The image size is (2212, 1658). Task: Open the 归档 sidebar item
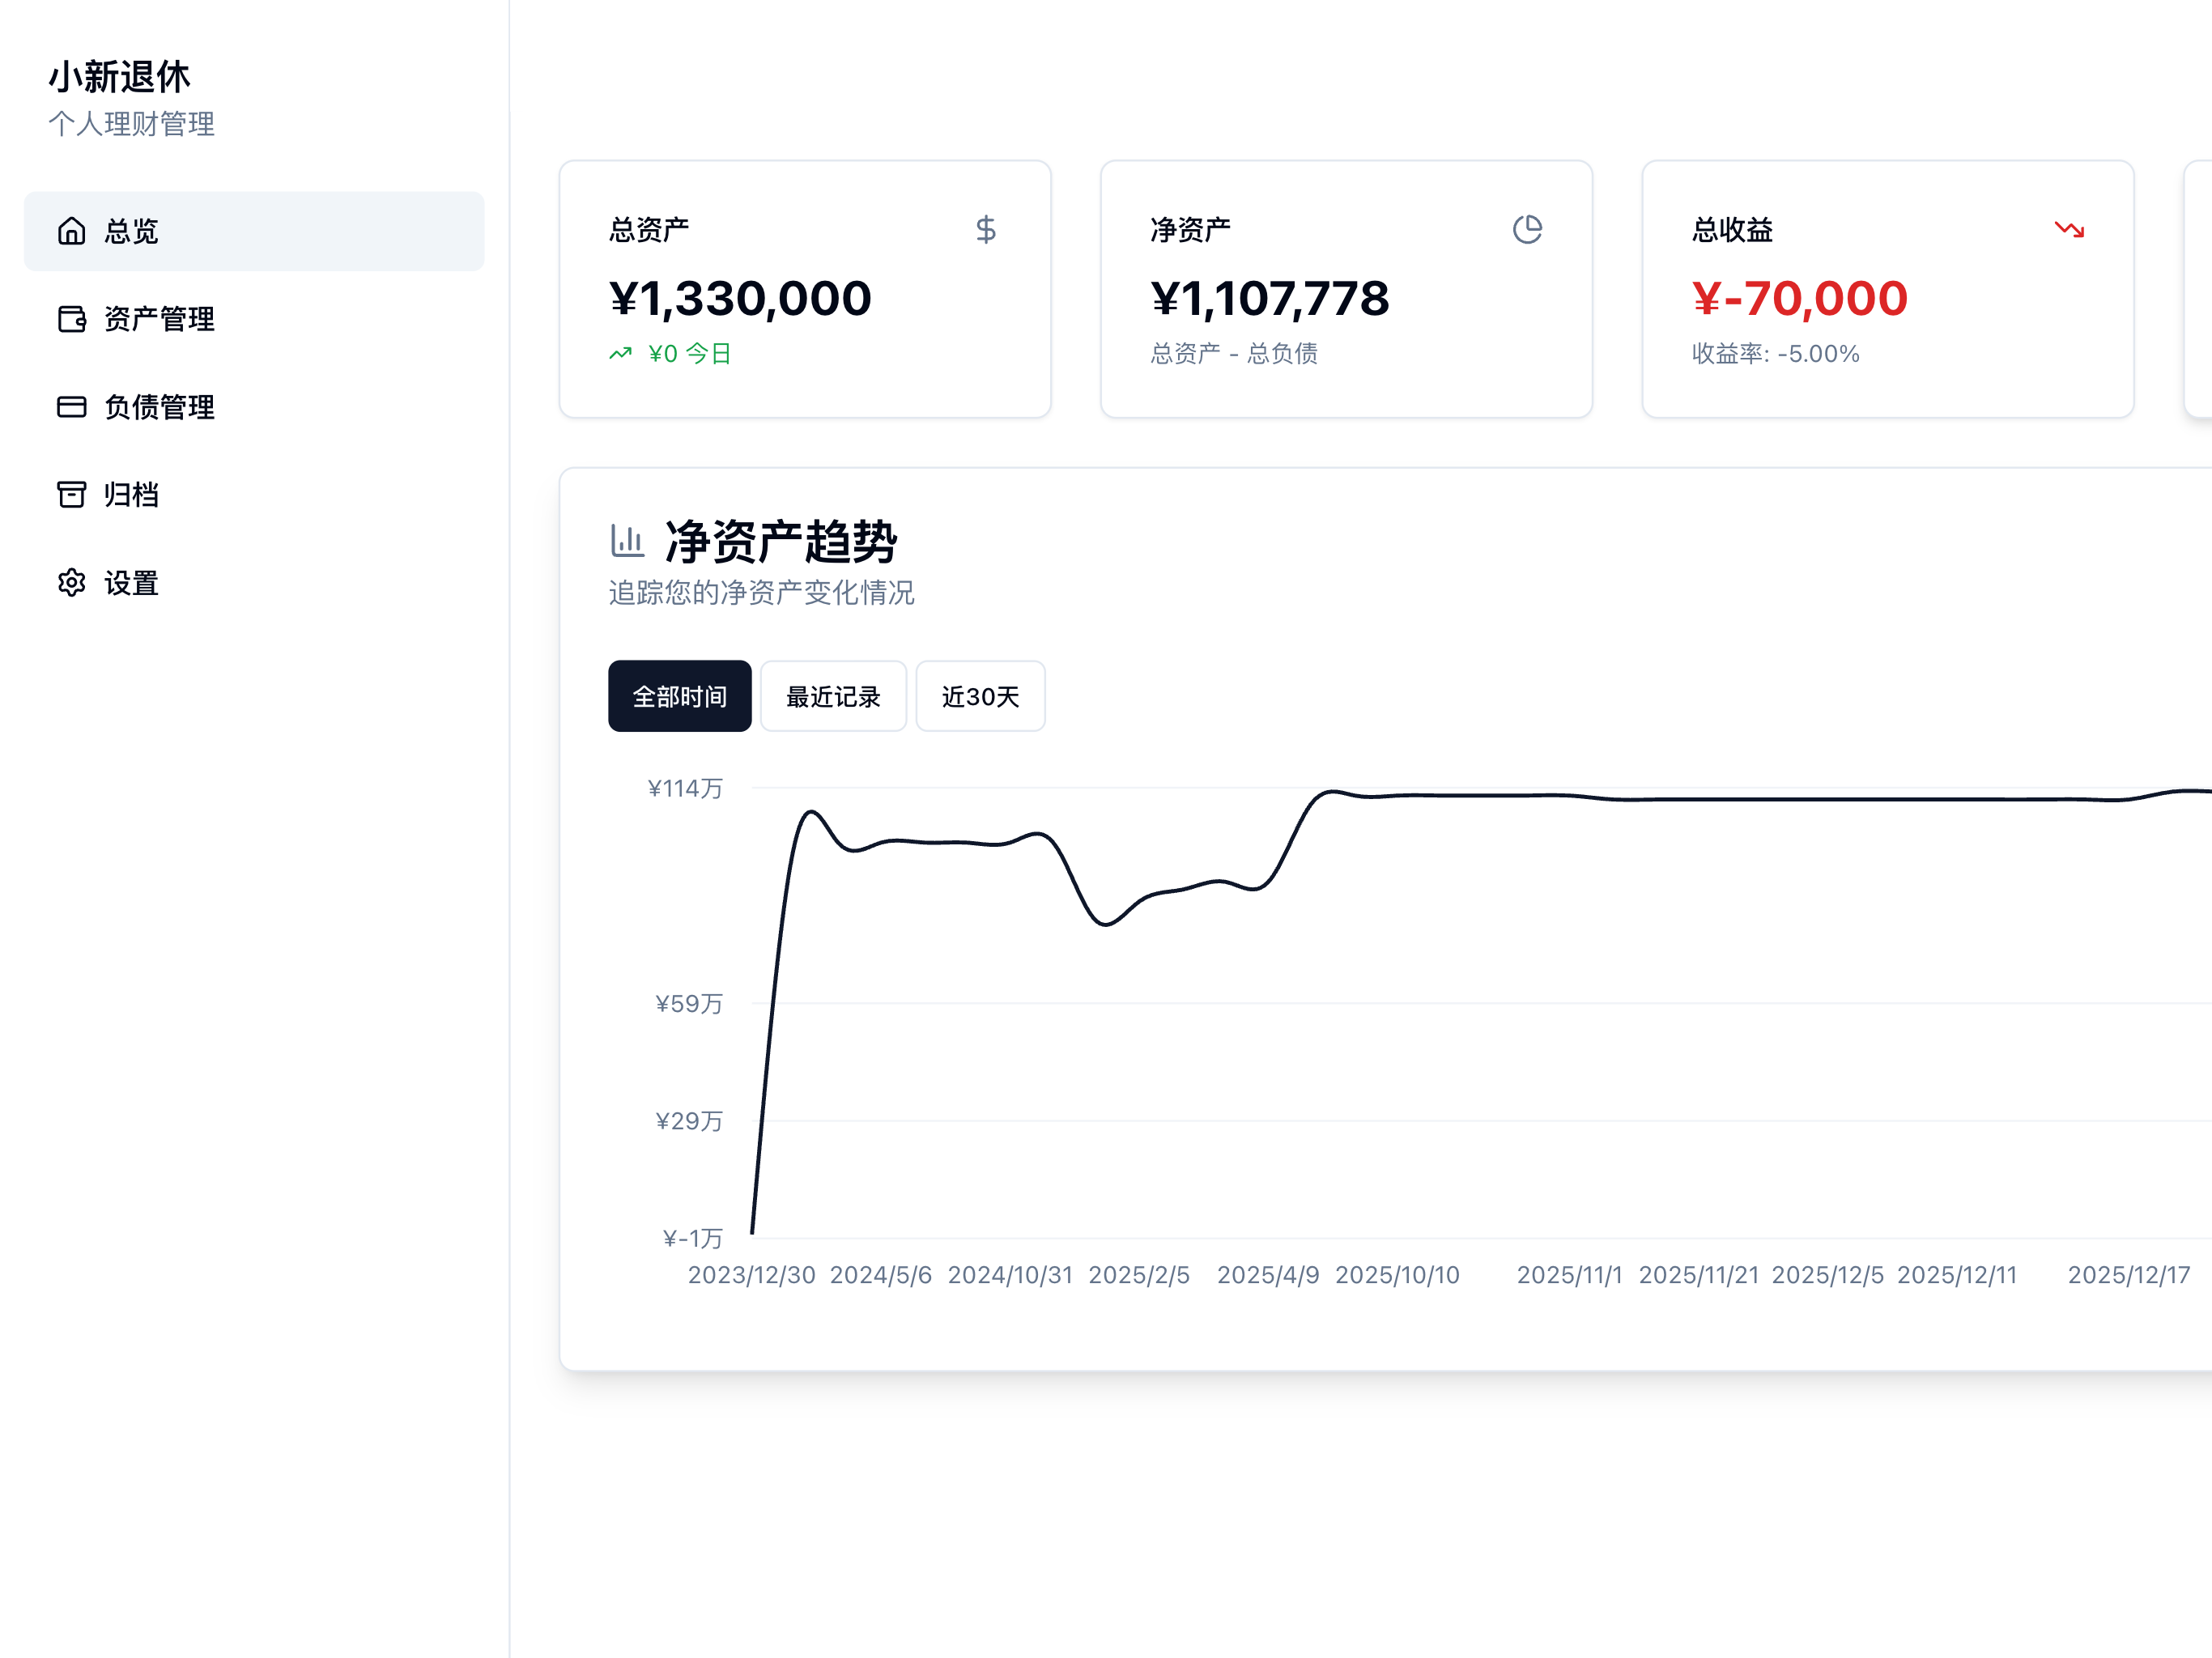point(131,494)
